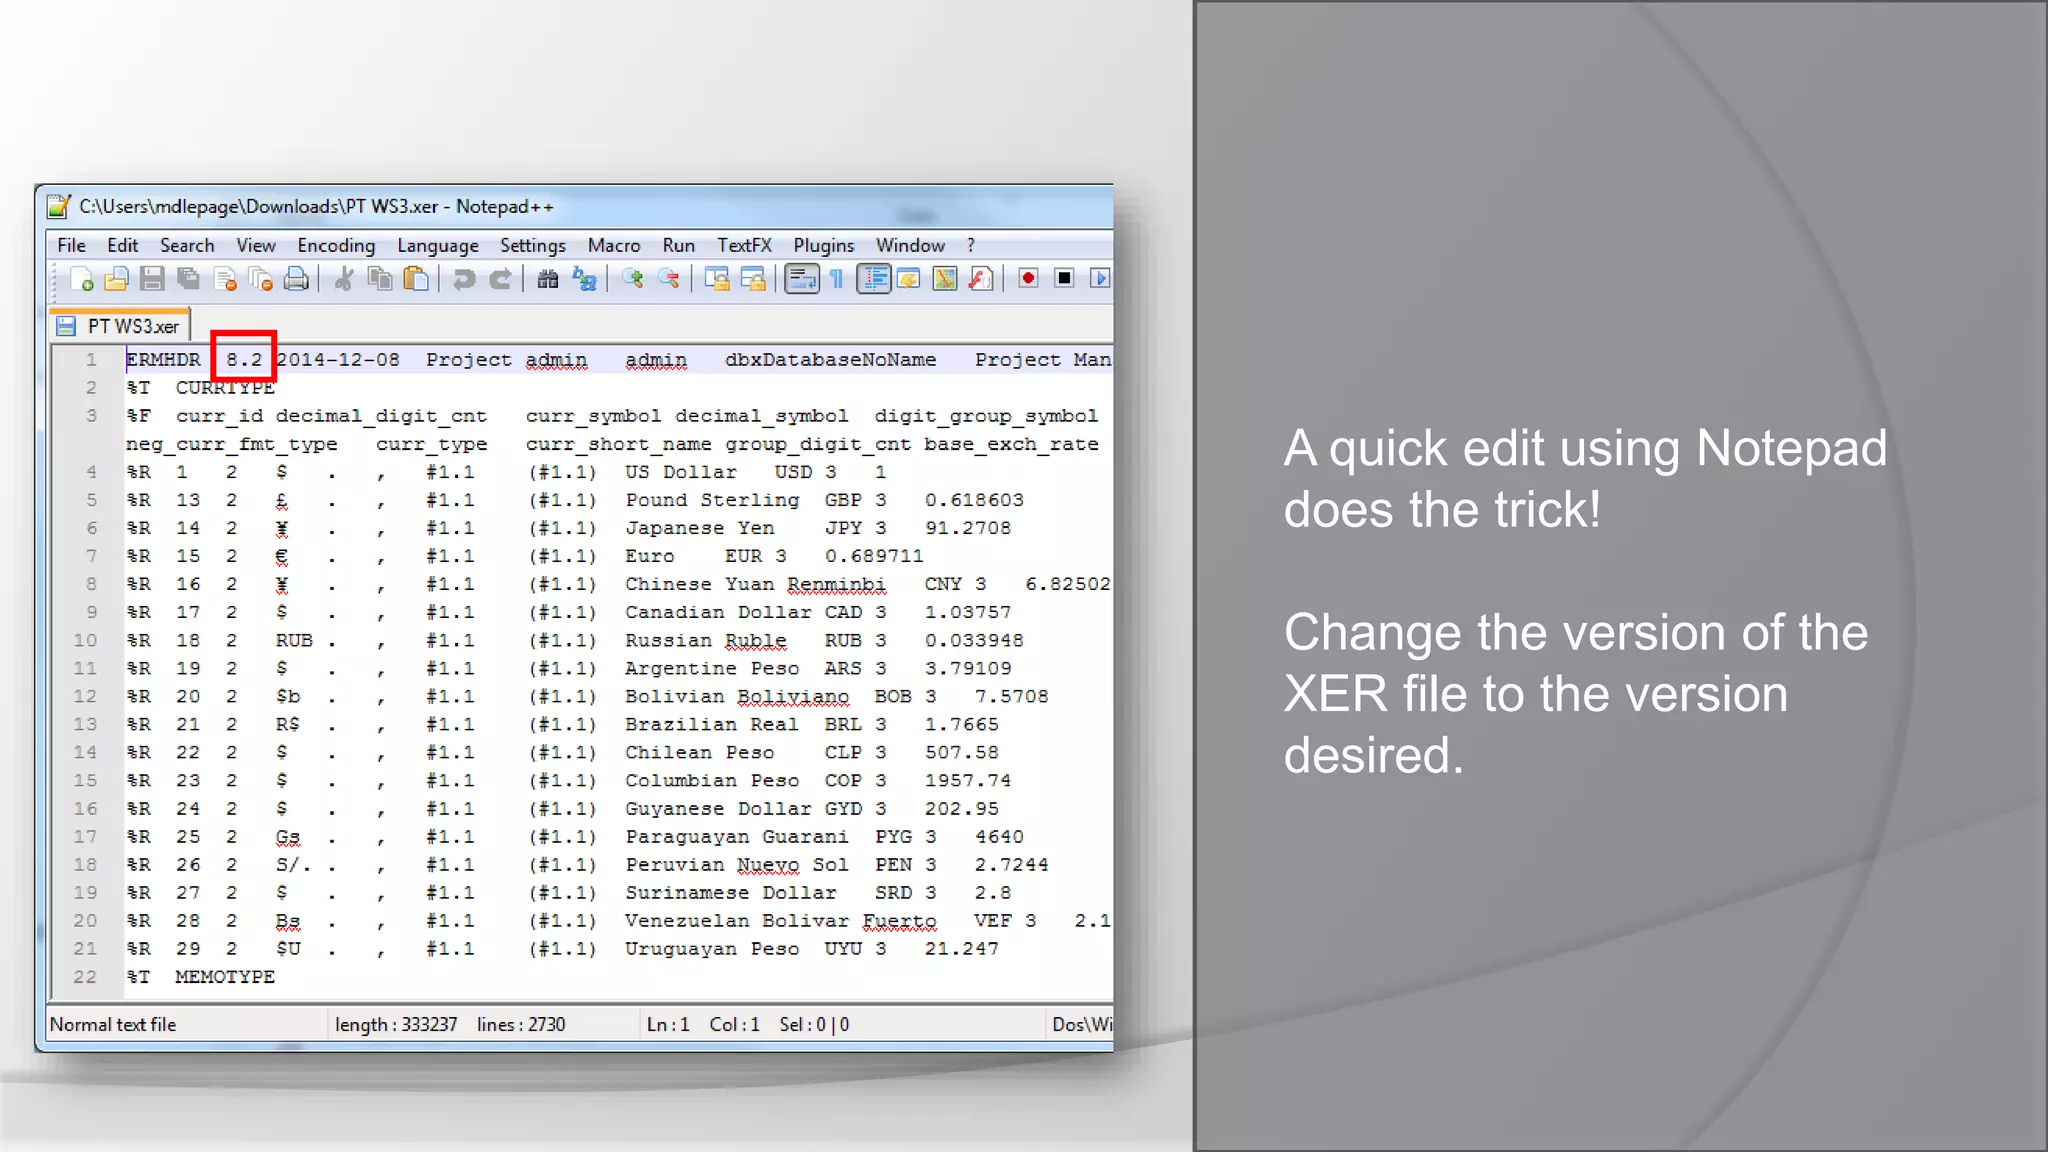Open the question mark help menu
This screenshot has width=2048, height=1152.
click(971, 245)
